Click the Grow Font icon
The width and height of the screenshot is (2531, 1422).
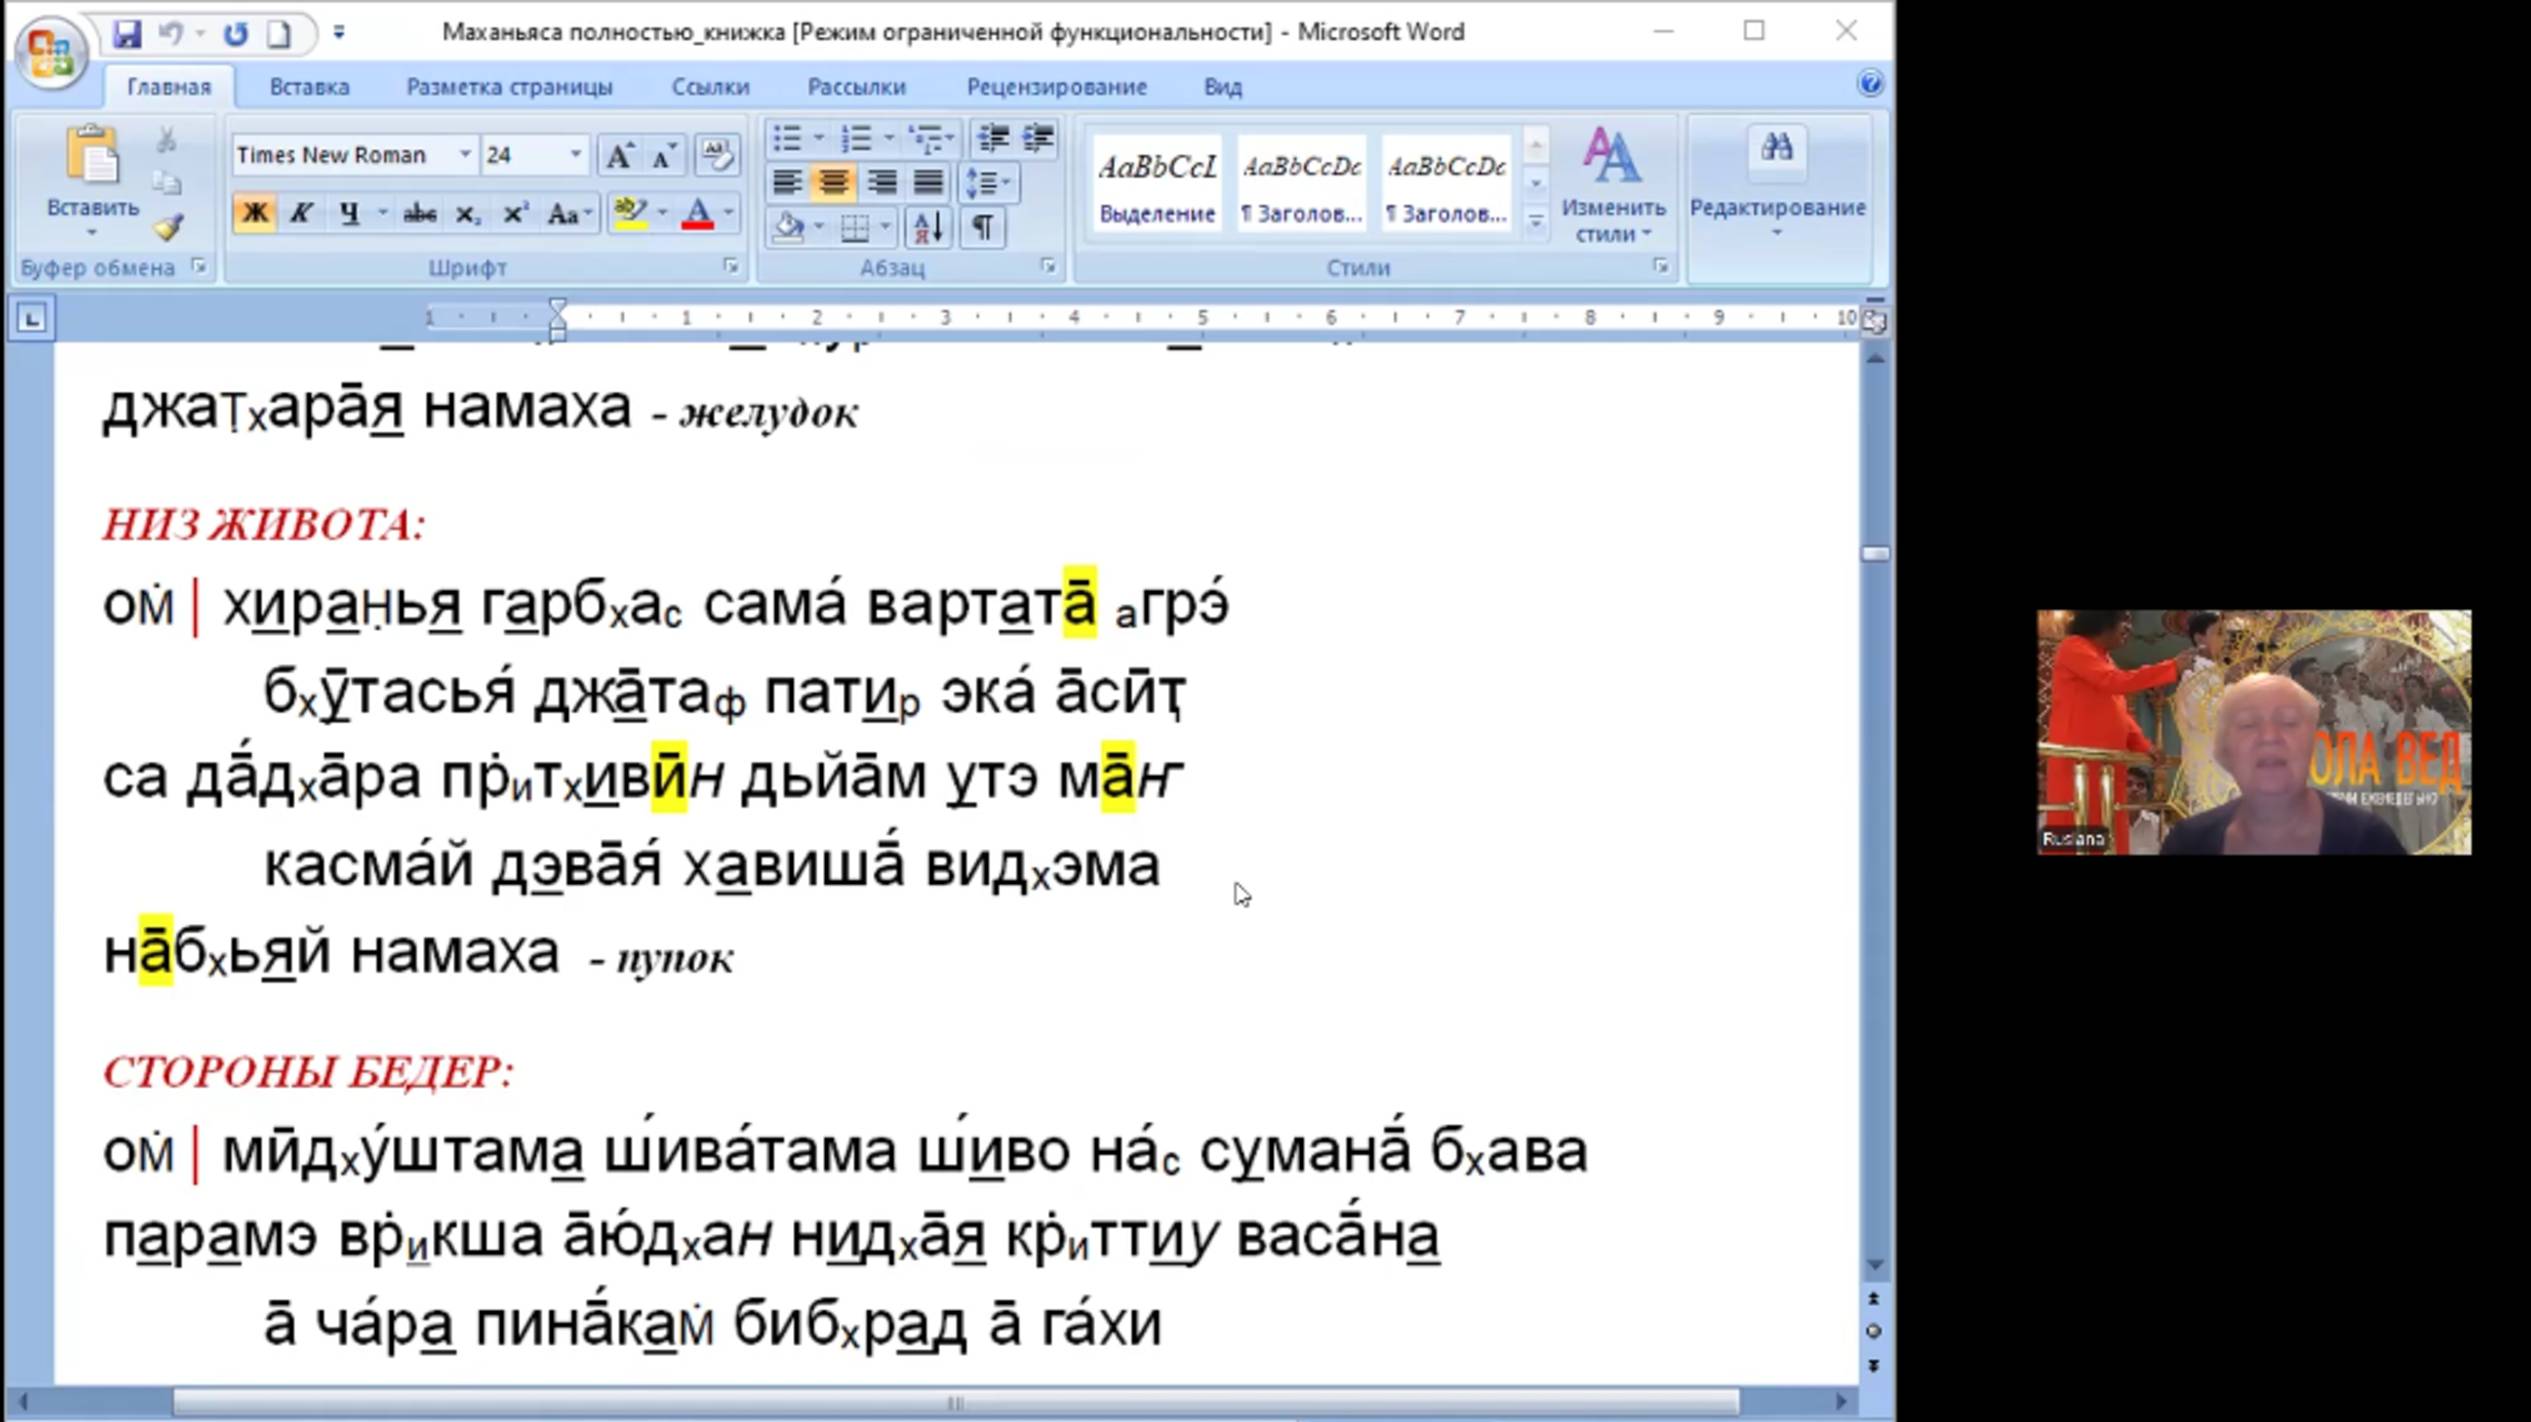(x=618, y=156)
